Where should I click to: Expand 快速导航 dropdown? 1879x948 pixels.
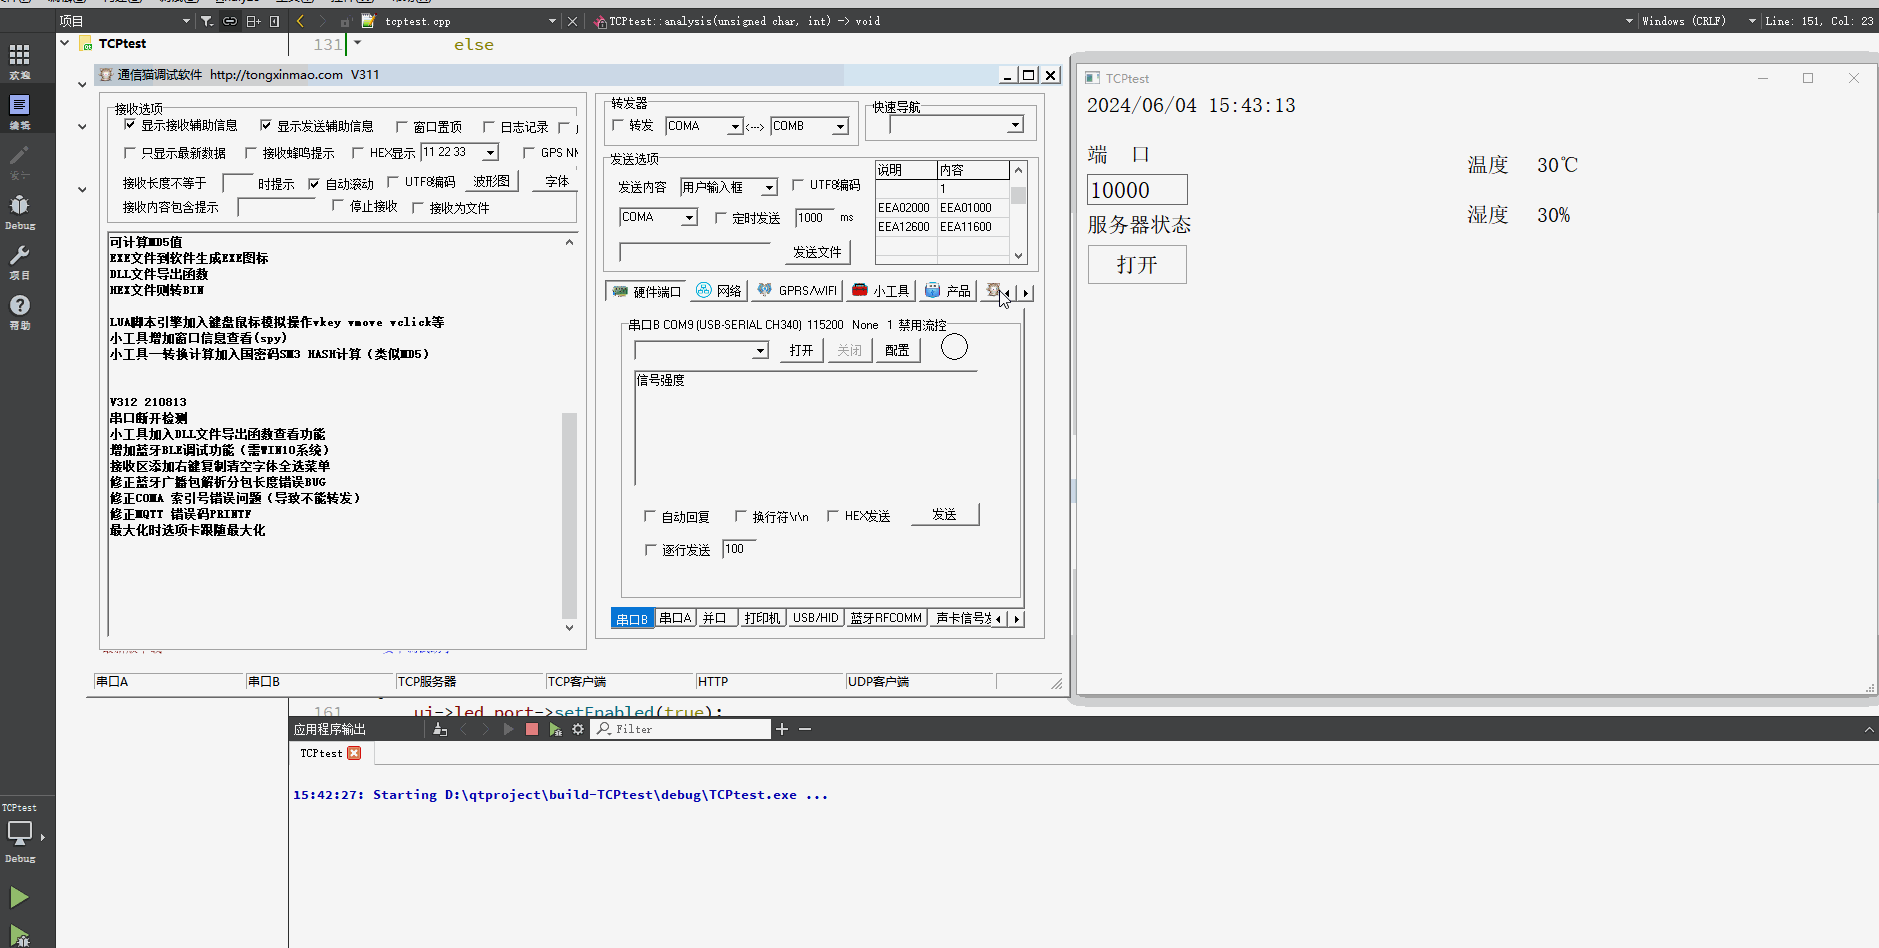click(1015, 125)
